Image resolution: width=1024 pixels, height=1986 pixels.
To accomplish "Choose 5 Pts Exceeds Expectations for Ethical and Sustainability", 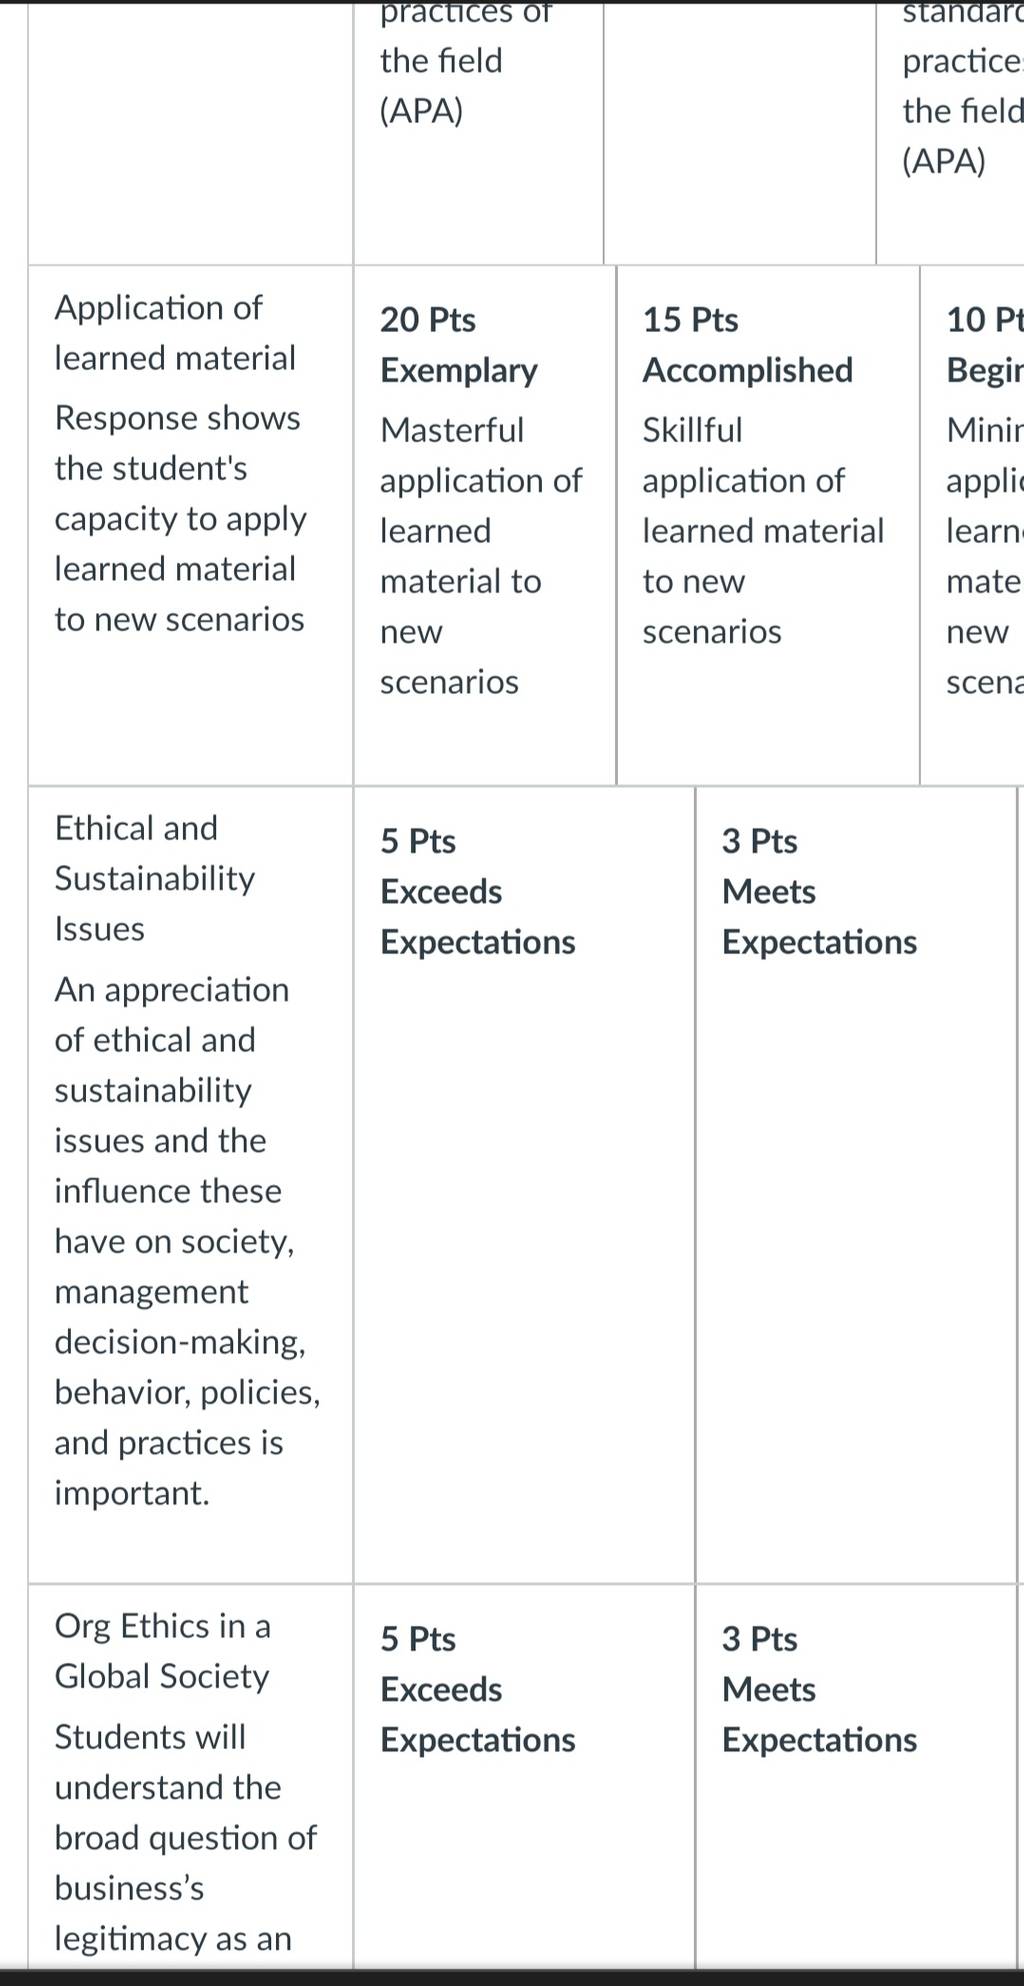I will coord(524,1184).
